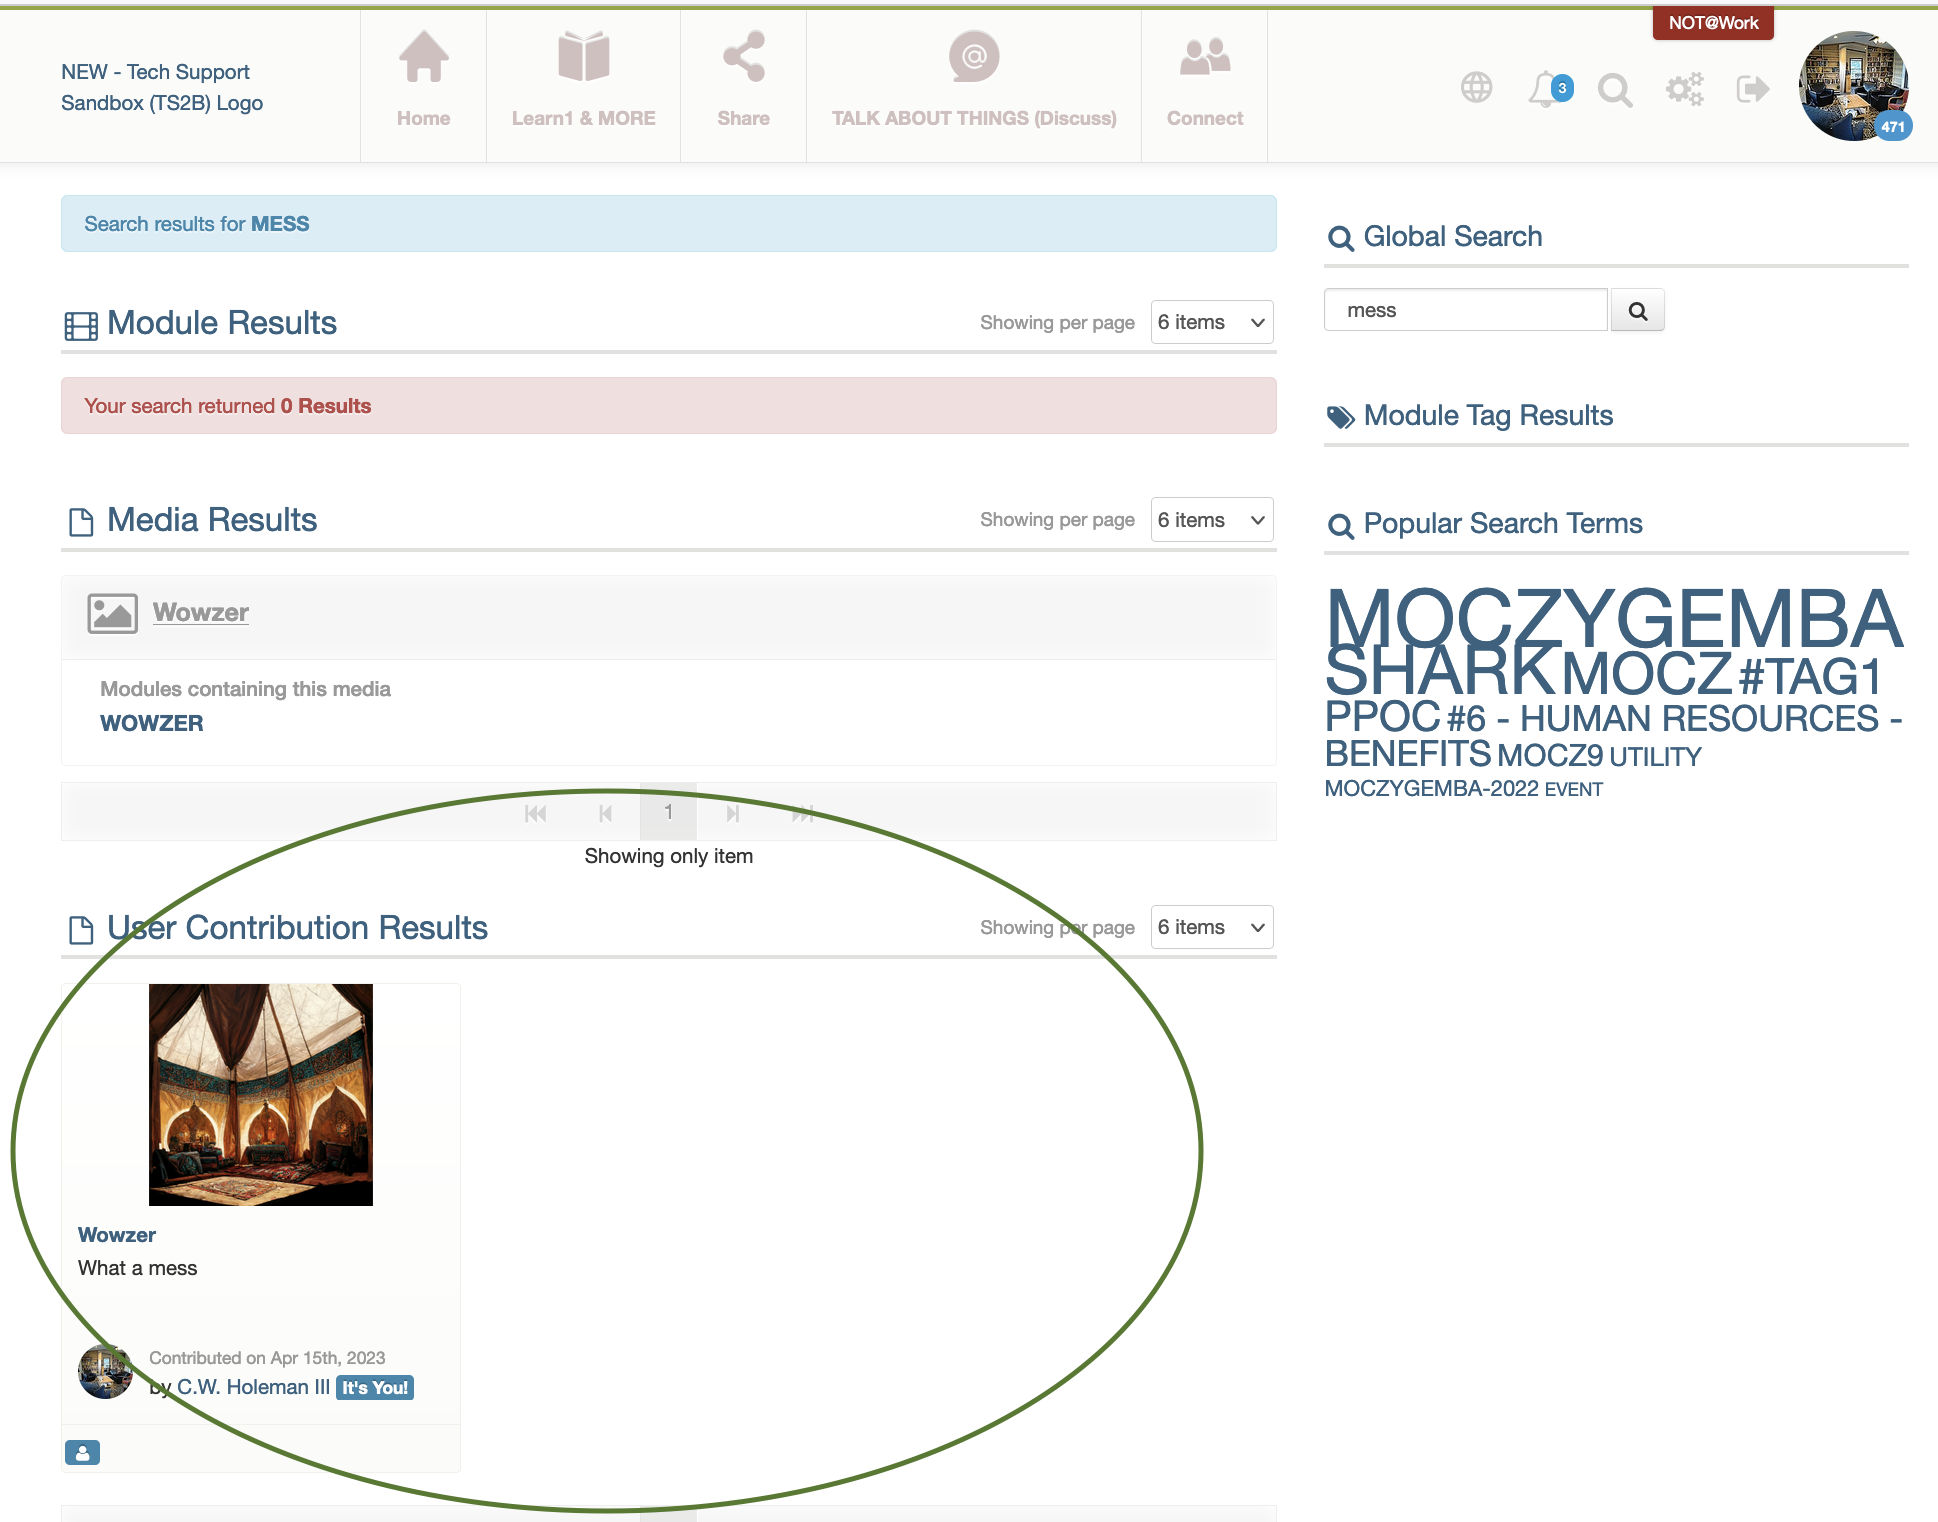Click 'Modules containing this media' label
Viewport: 1938px width, 1522px height.
[x=245, y=689]
